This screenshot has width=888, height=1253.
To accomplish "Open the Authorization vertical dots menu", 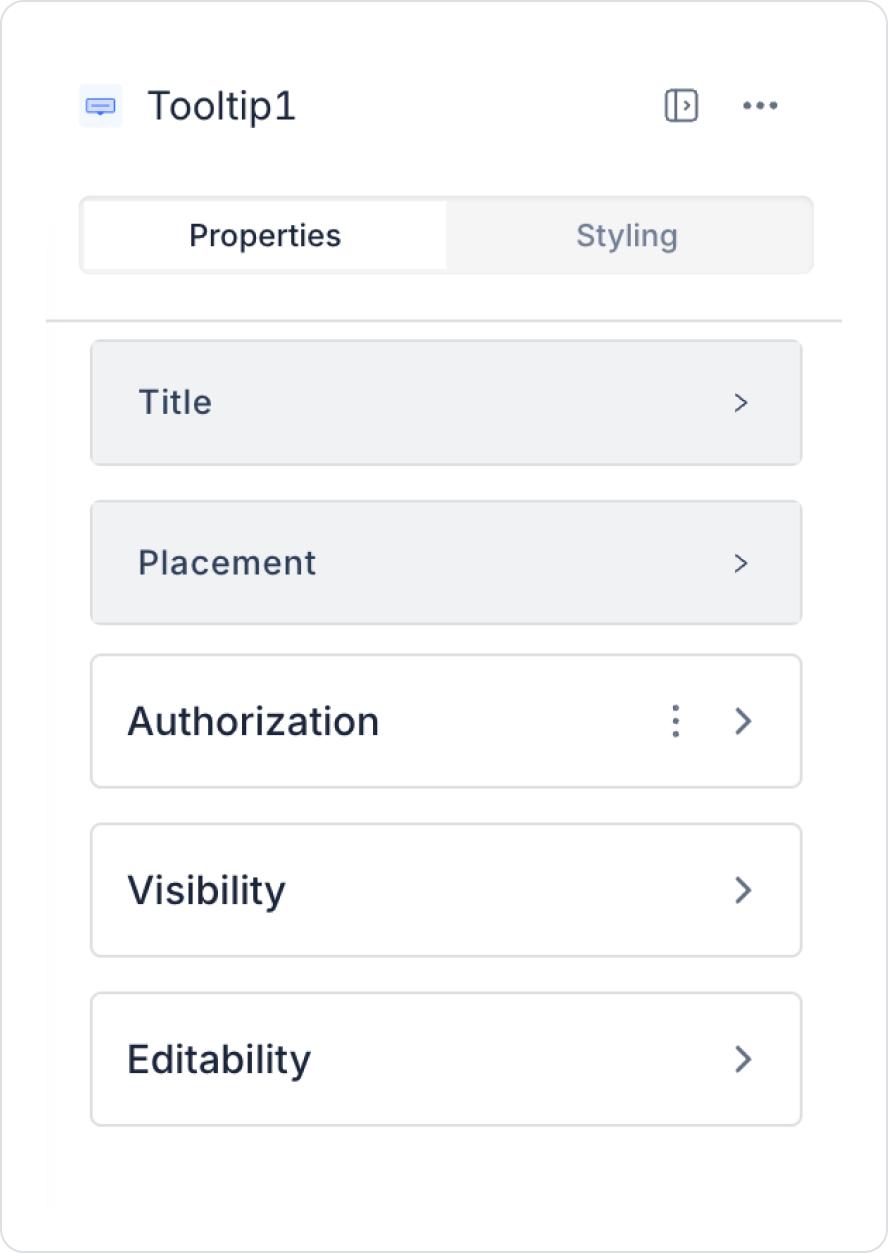I will point(676,721).
